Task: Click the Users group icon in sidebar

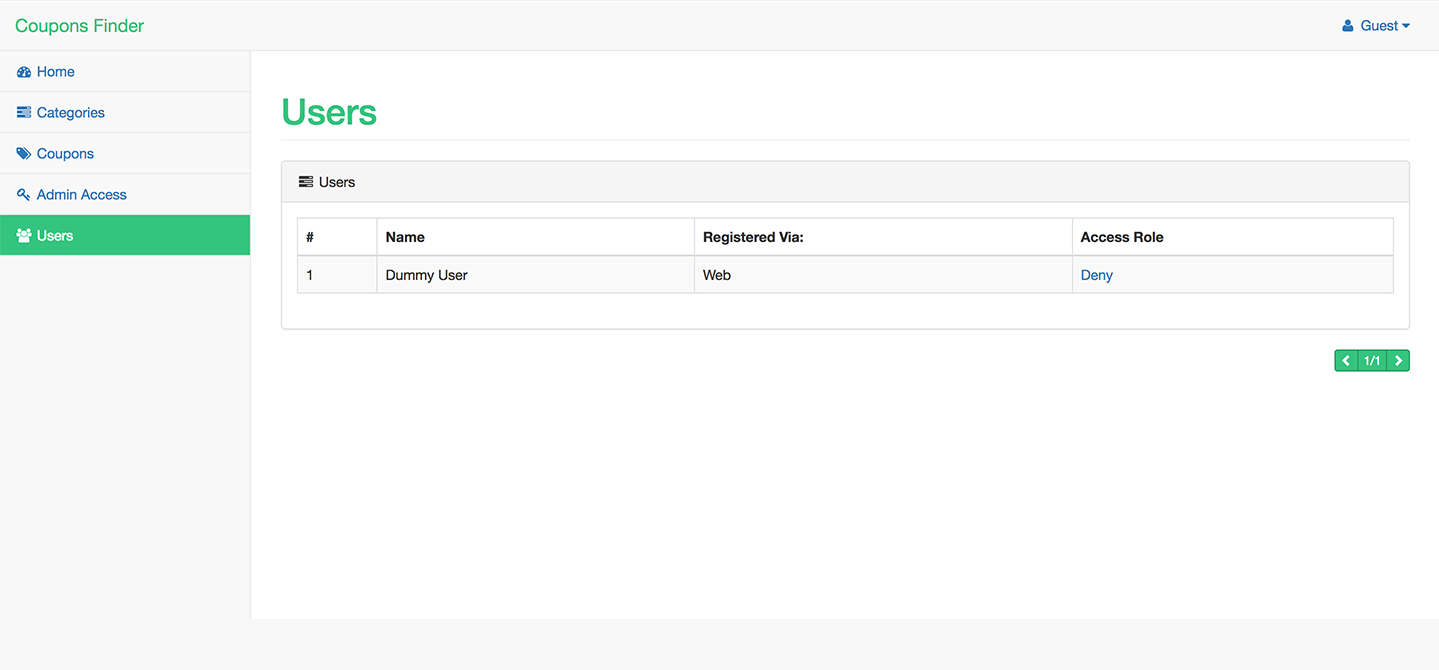Action: click(24, 236)
